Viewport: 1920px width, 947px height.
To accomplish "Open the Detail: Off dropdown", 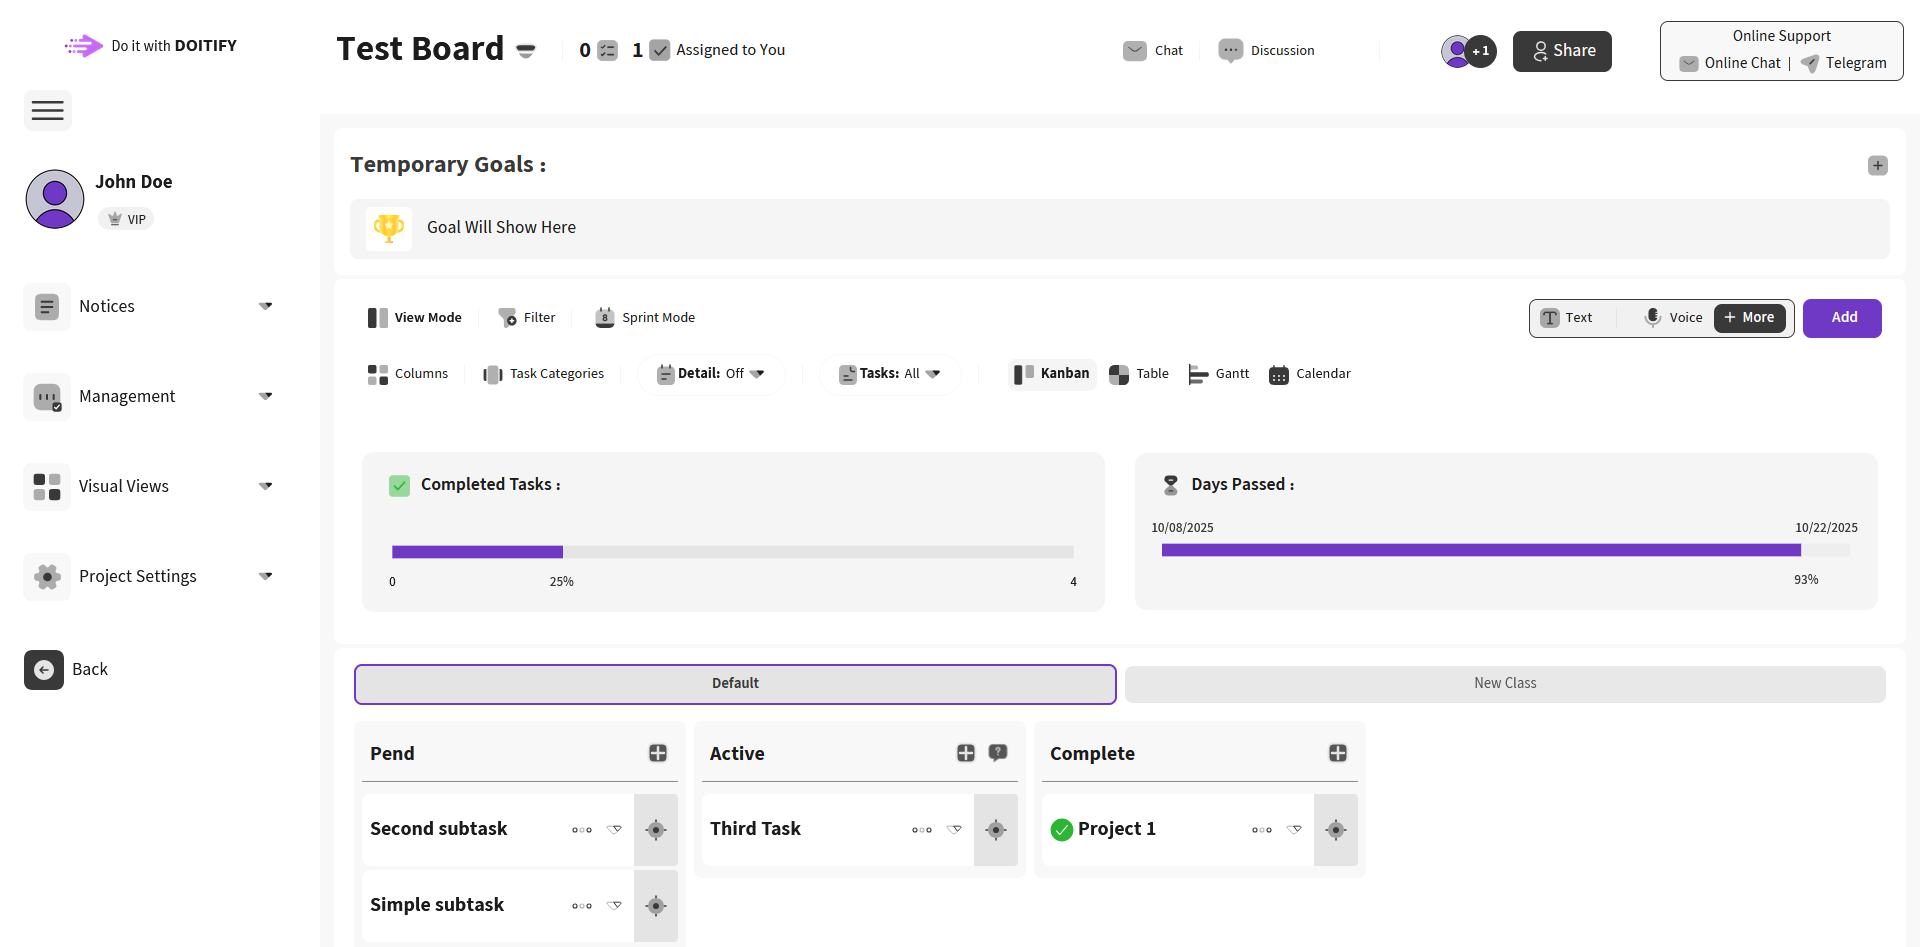I will coord(711,374).
